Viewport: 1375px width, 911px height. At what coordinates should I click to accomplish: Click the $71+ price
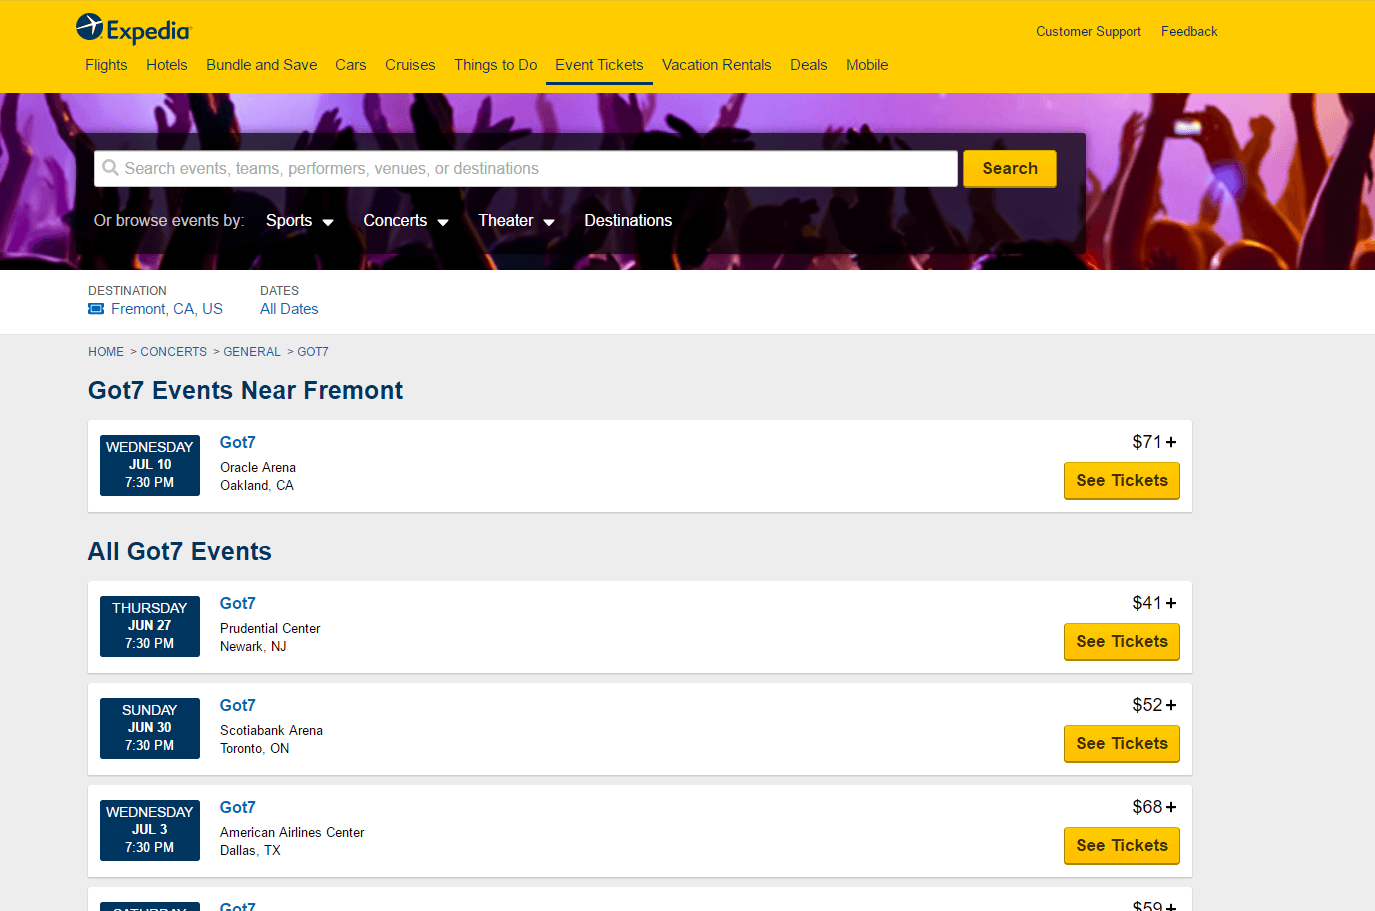pyautogui.click(x=1154, y=442)
